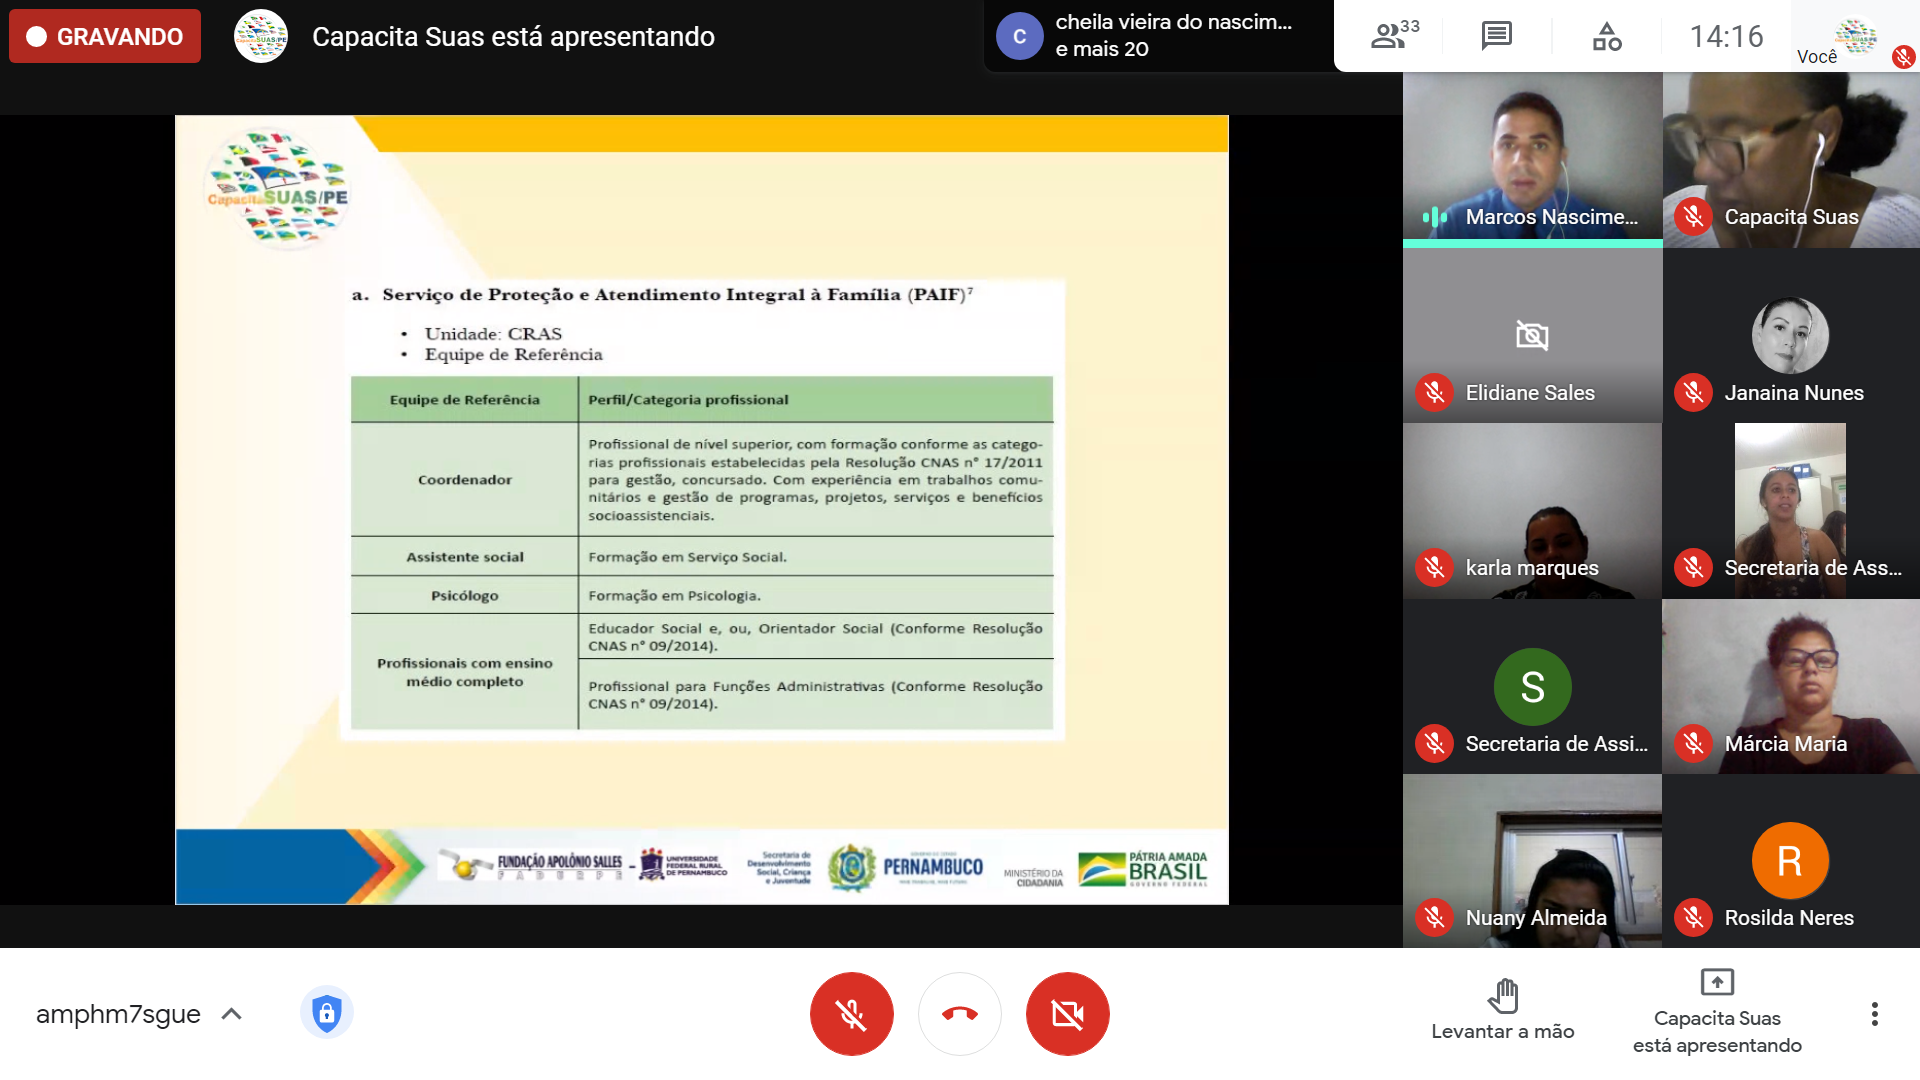Click the shared presentation slide area
This screenshot has width=1920, height=1080.
[701, 509]
